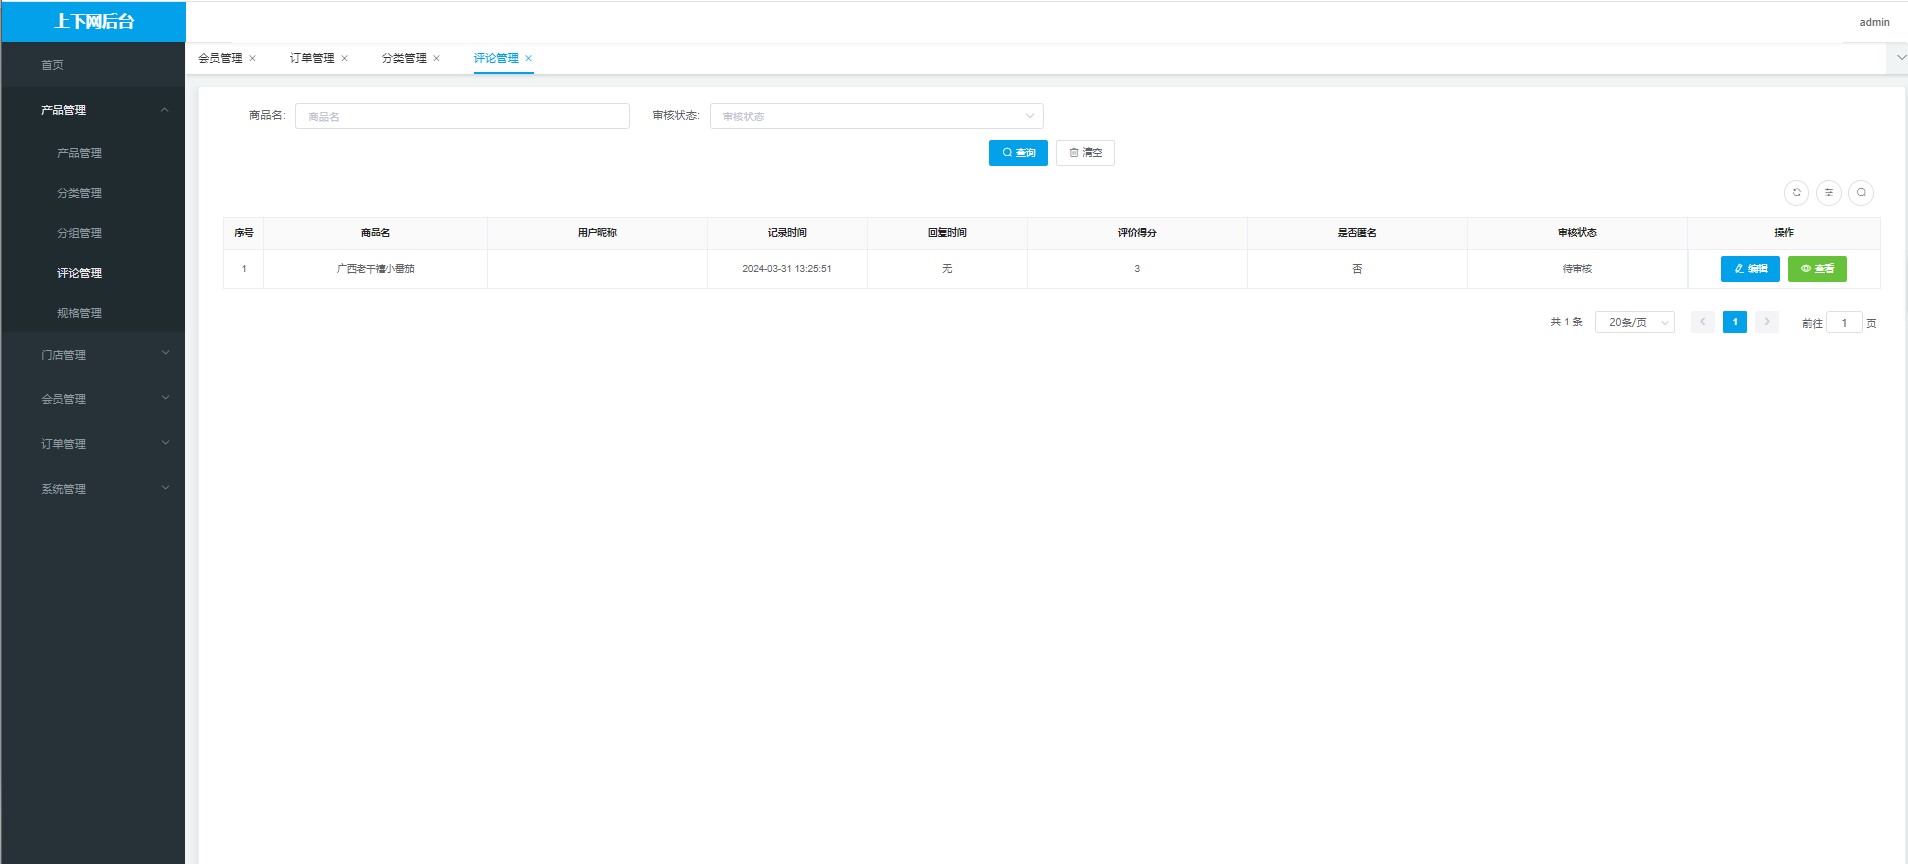The image size is (1908, 864).
Task: Go to next page arrow
Action: (x=1767, y=322)
